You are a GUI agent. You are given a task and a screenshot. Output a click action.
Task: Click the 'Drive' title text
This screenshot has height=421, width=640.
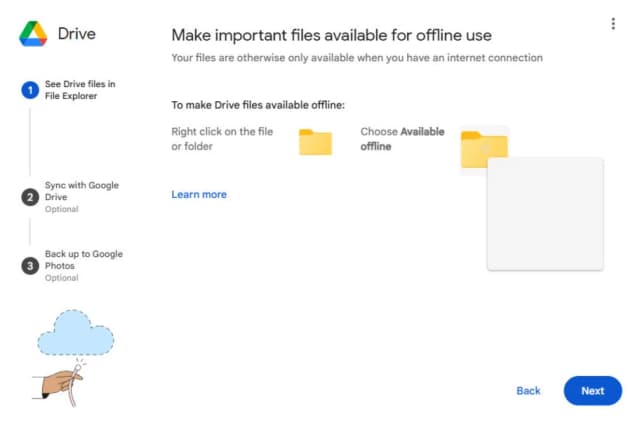tap(77, 33)
